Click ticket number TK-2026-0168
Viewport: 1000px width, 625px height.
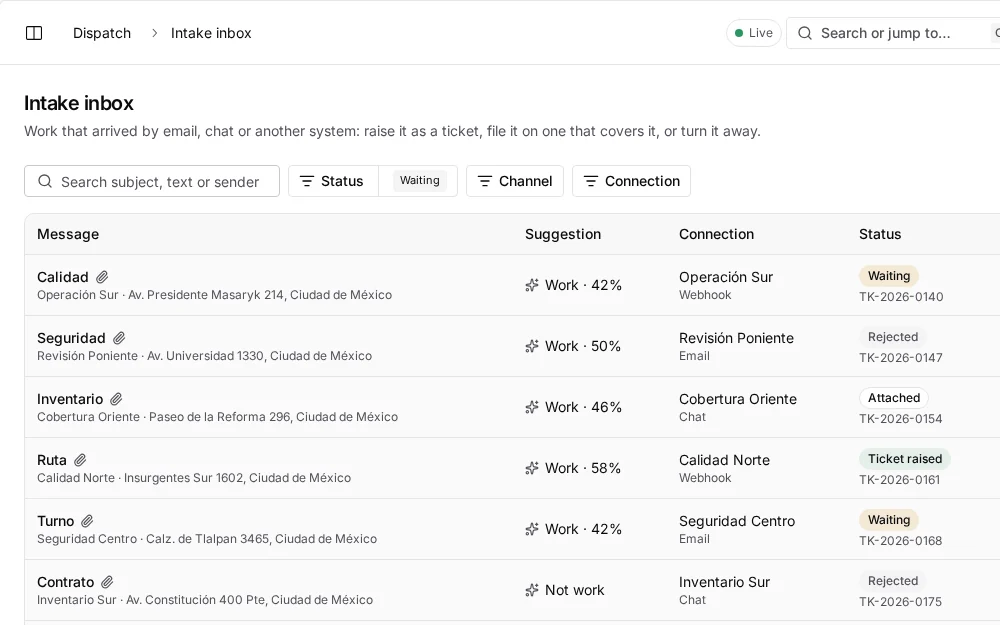pos(901,541)
